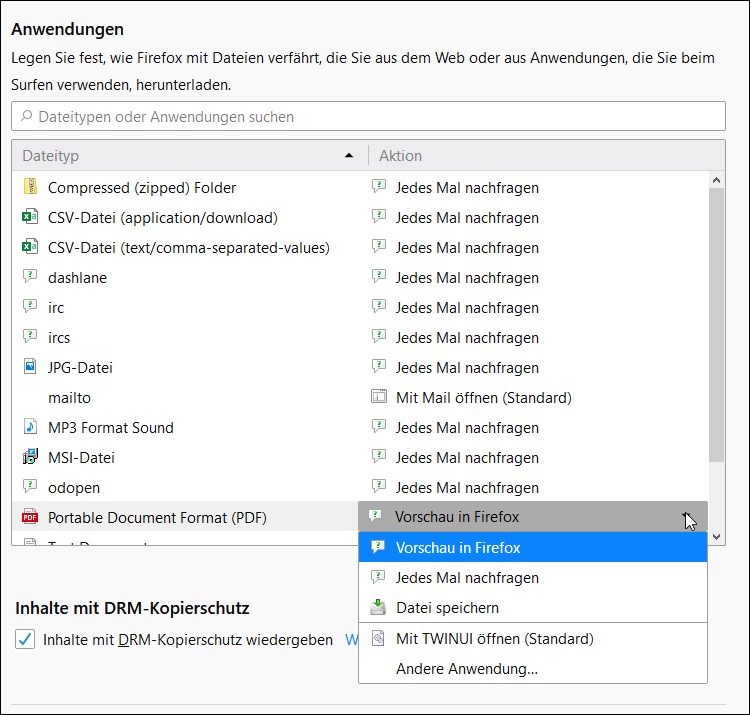
Task: Click the list scrollbar up arrow
Action: 716,180
